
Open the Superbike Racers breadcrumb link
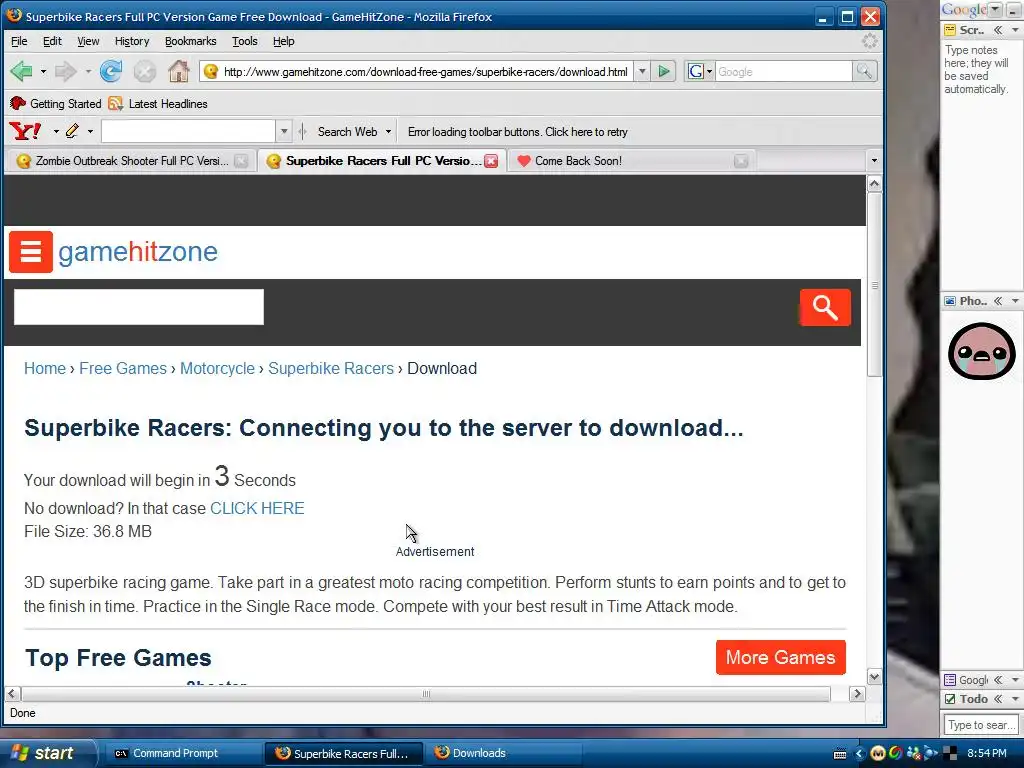pyautogui.click(x=331, y=368)
